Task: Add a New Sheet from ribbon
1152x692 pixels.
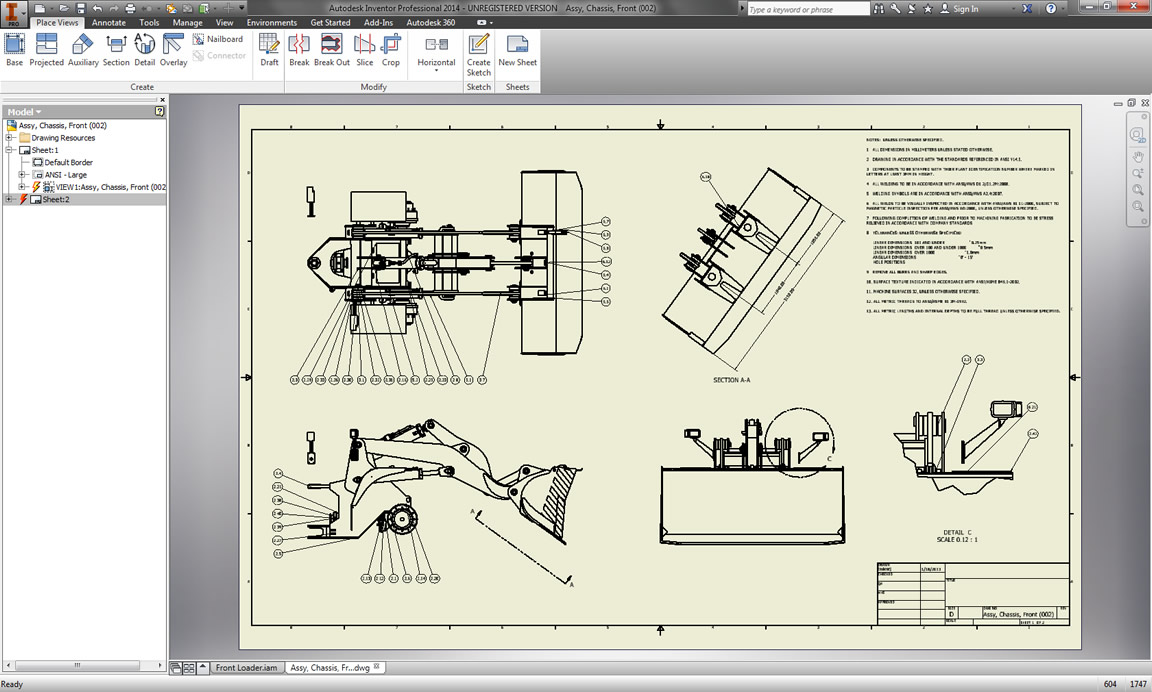Action: (517, 50)
